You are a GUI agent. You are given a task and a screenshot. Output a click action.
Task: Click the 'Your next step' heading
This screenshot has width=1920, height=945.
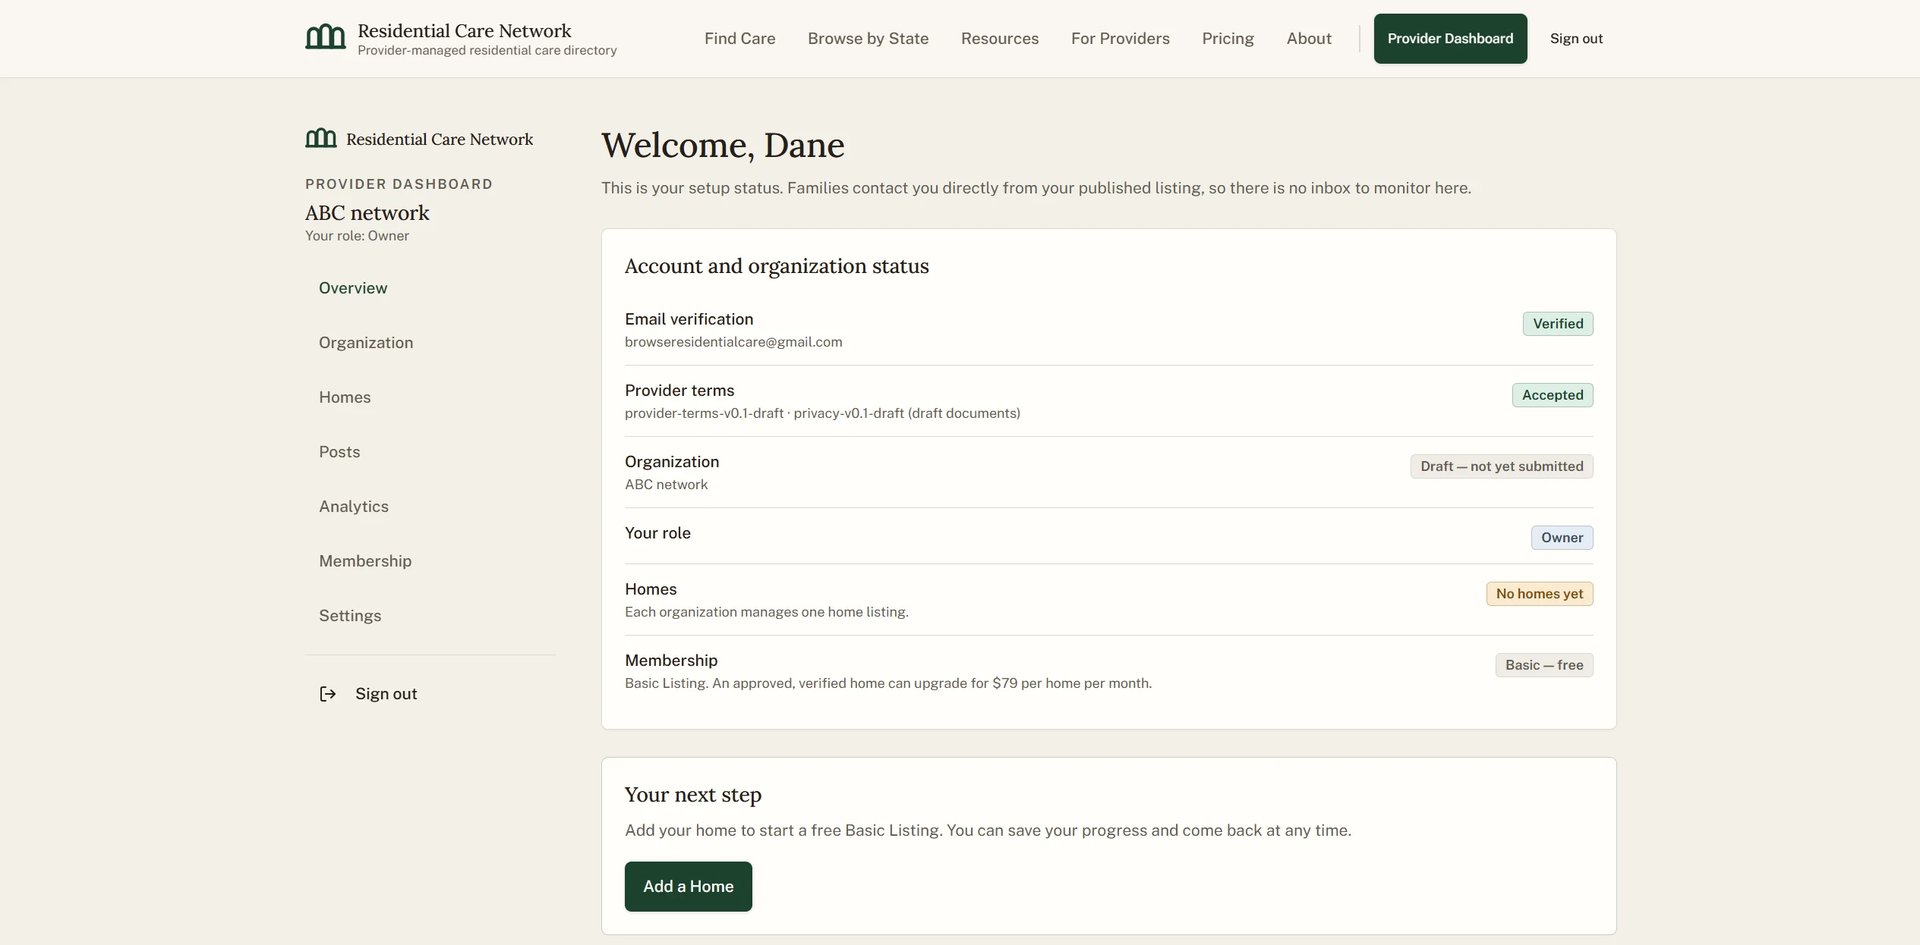pos(693,795)
